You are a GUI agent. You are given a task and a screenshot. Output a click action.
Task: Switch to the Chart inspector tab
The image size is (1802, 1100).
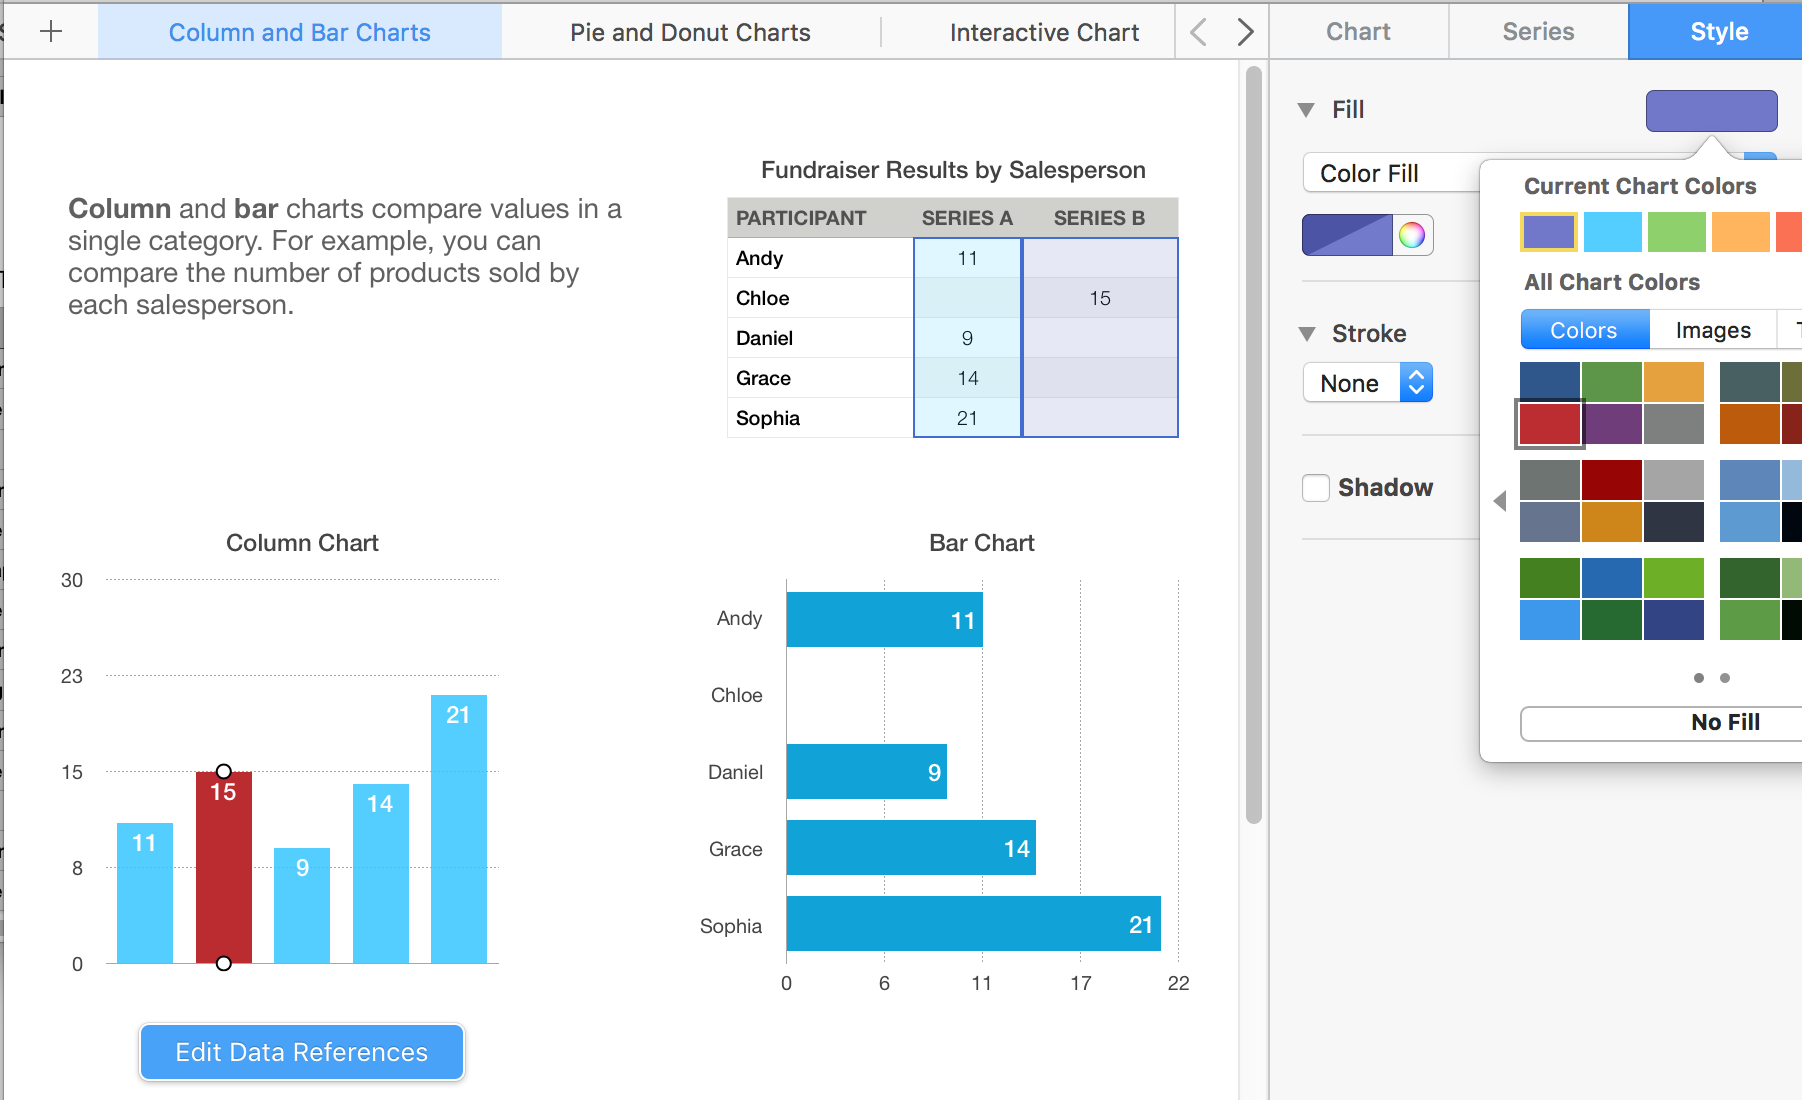coord(1358,32)
